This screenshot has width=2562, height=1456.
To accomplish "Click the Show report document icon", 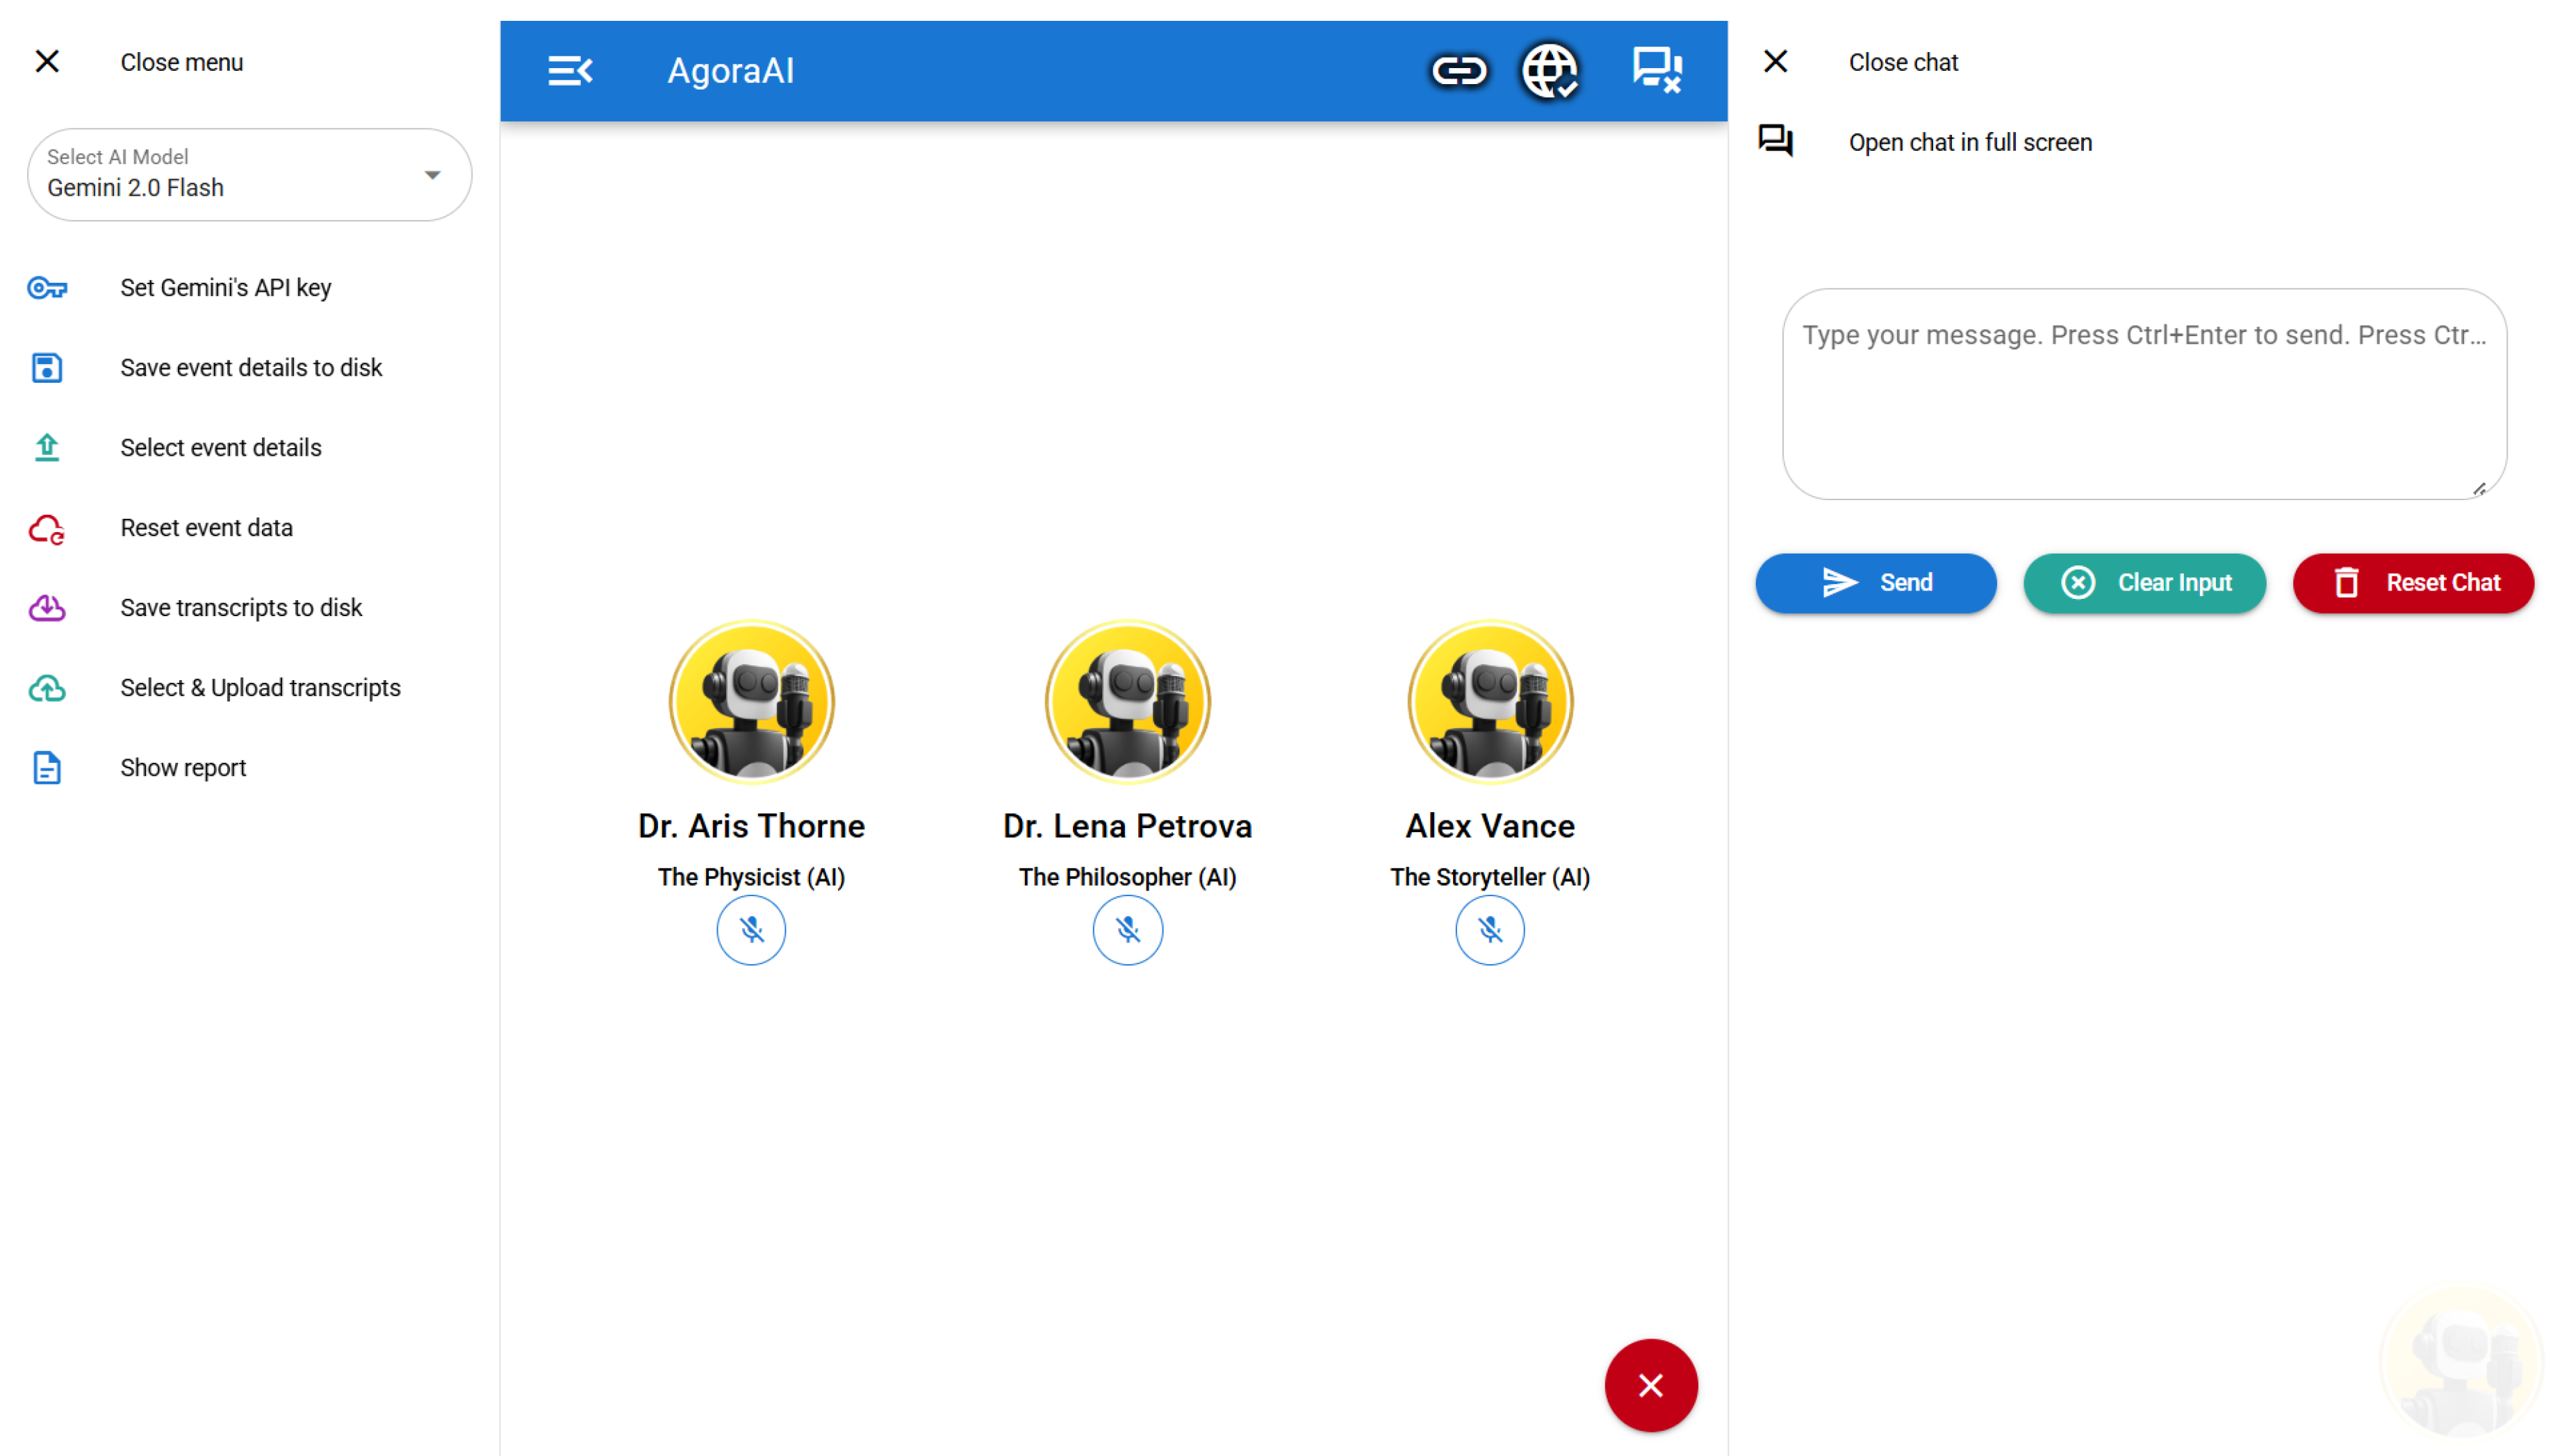I will [47, 768].
